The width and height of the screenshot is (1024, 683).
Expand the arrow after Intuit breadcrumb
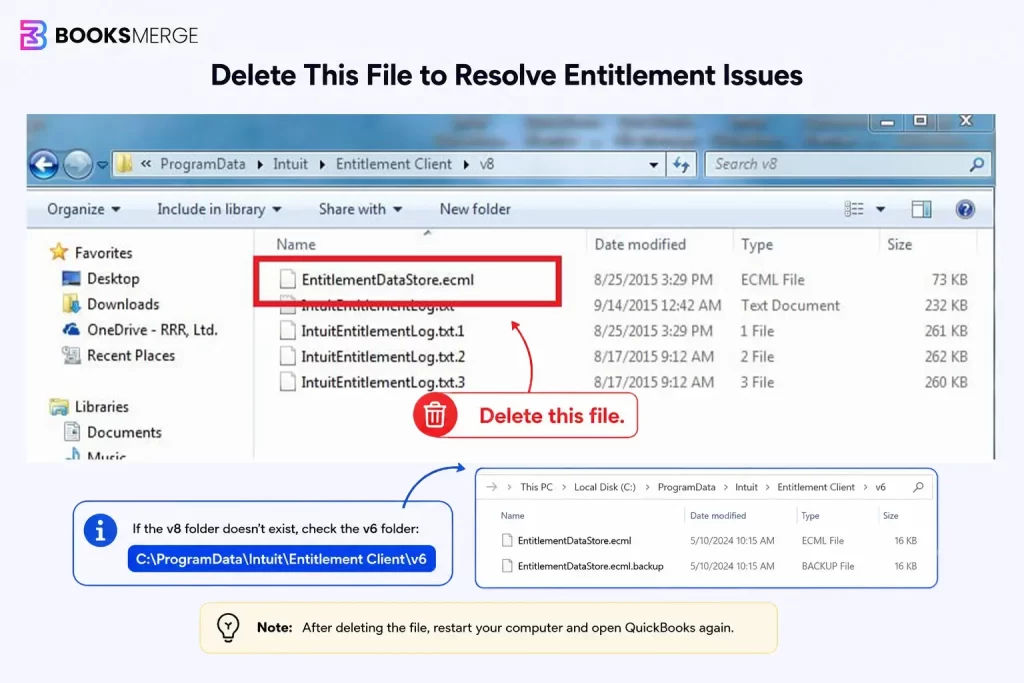pos(322,165)
